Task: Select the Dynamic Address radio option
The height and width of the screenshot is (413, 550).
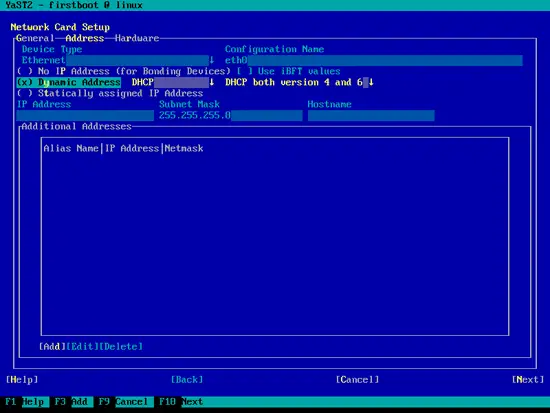Action: tap(69, 82)
